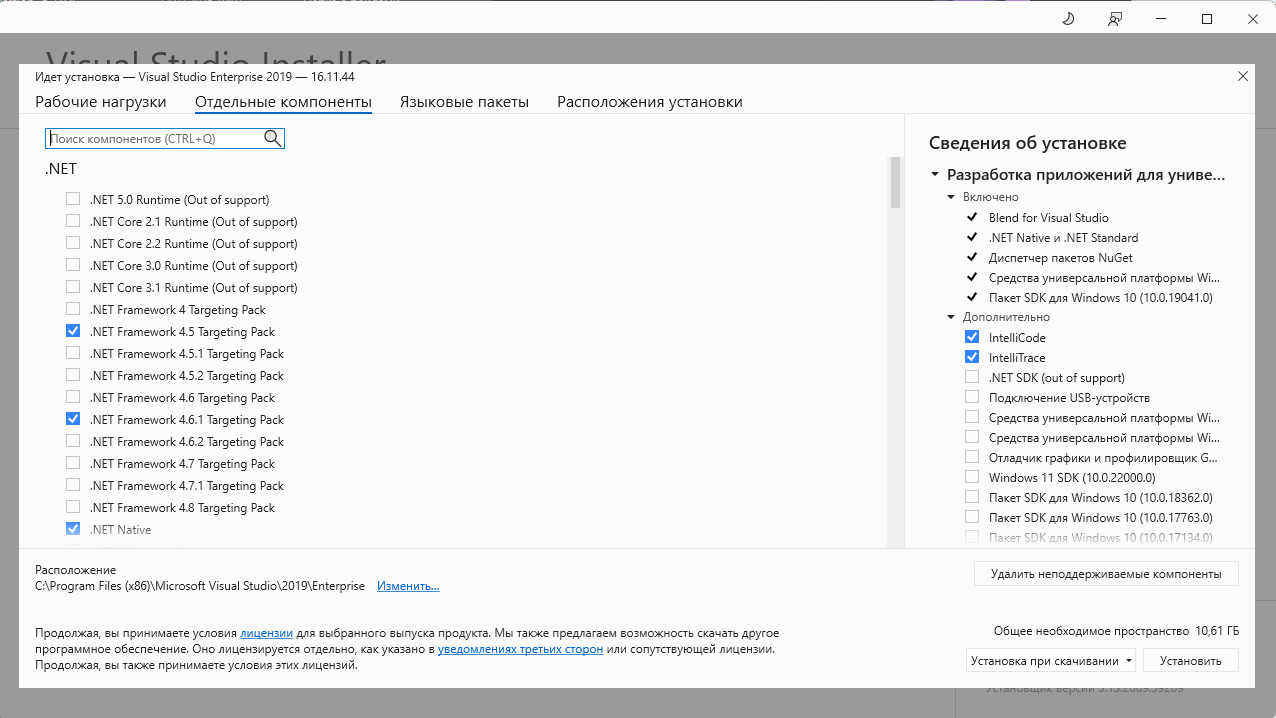The height and width of the screenshot is (718, 1276).
Task: Uncheck .NET Framework 4.5 Targeting Pack
Action: (73, 331)
